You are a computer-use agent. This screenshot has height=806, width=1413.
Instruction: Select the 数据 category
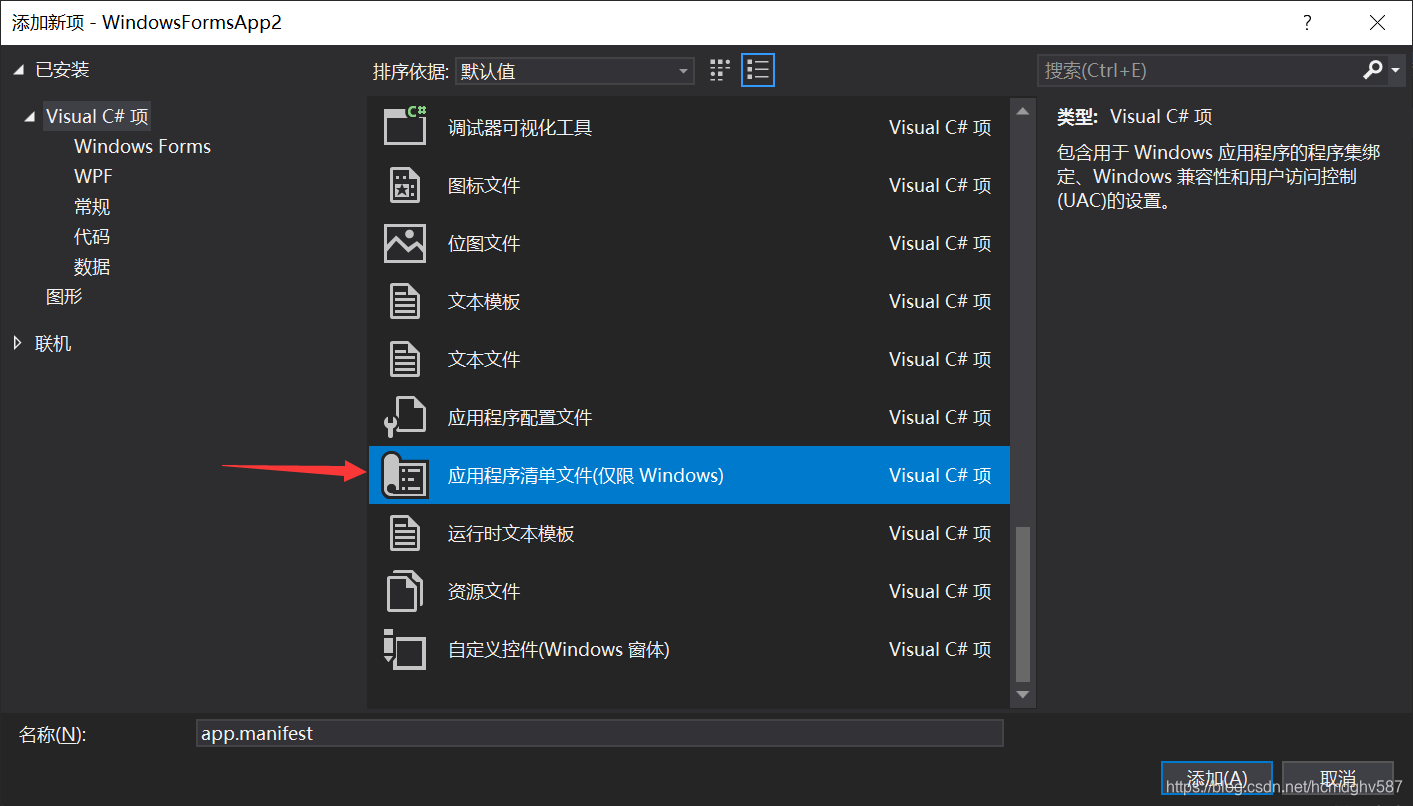92,267
